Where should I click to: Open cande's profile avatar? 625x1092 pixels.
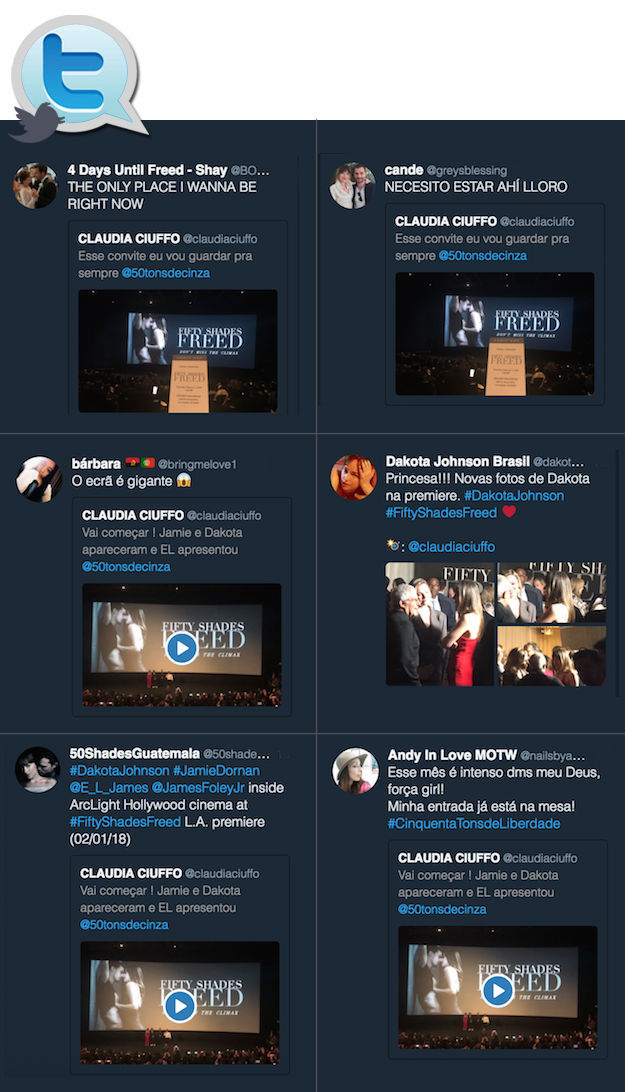tap(352, 186)
